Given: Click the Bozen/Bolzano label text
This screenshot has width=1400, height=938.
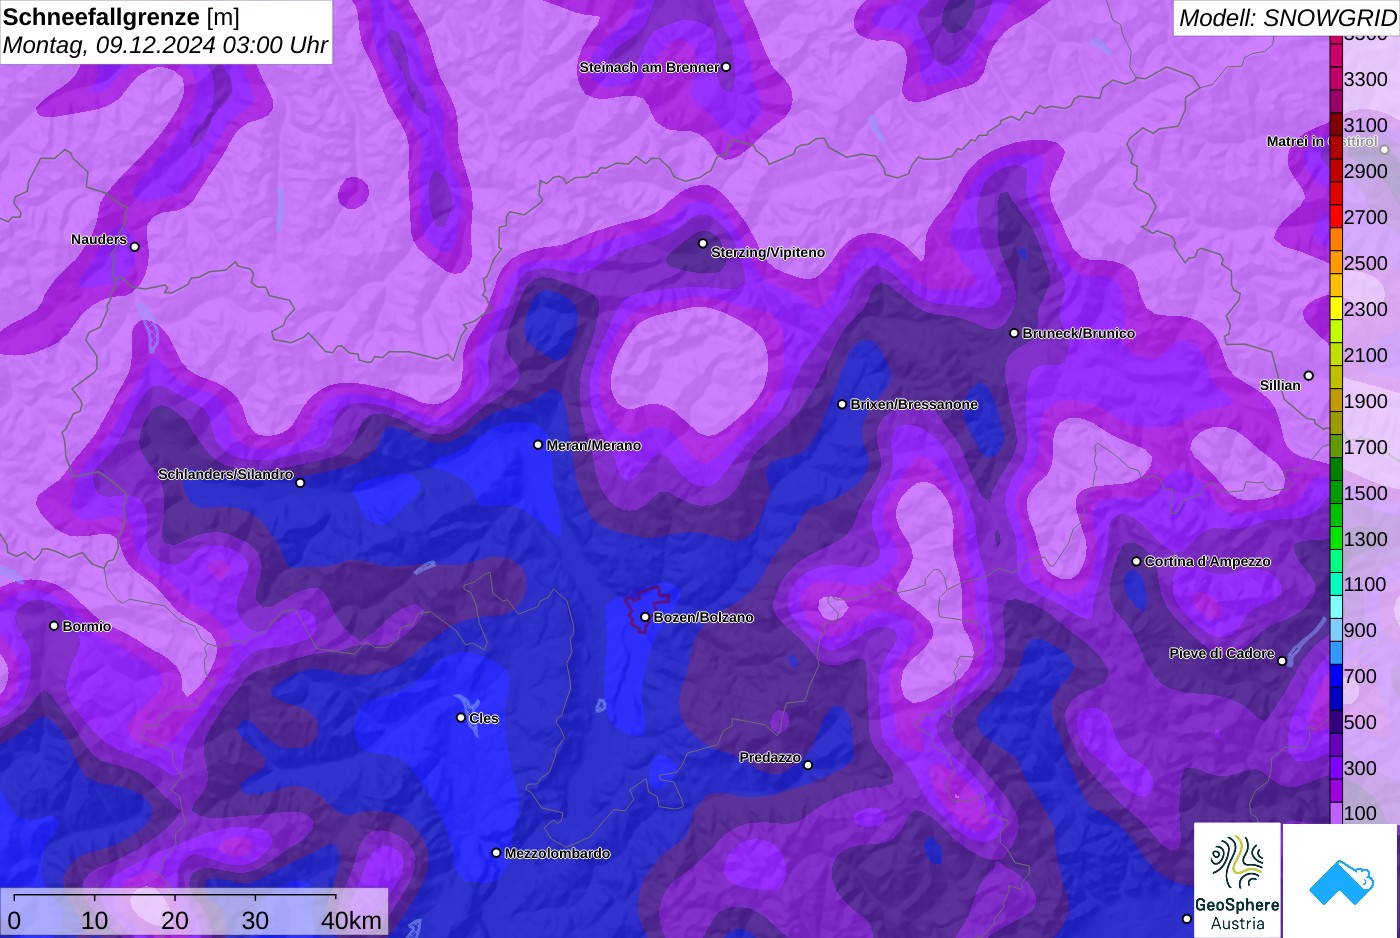Looking at the screenshot, I should tap(704, 617).
